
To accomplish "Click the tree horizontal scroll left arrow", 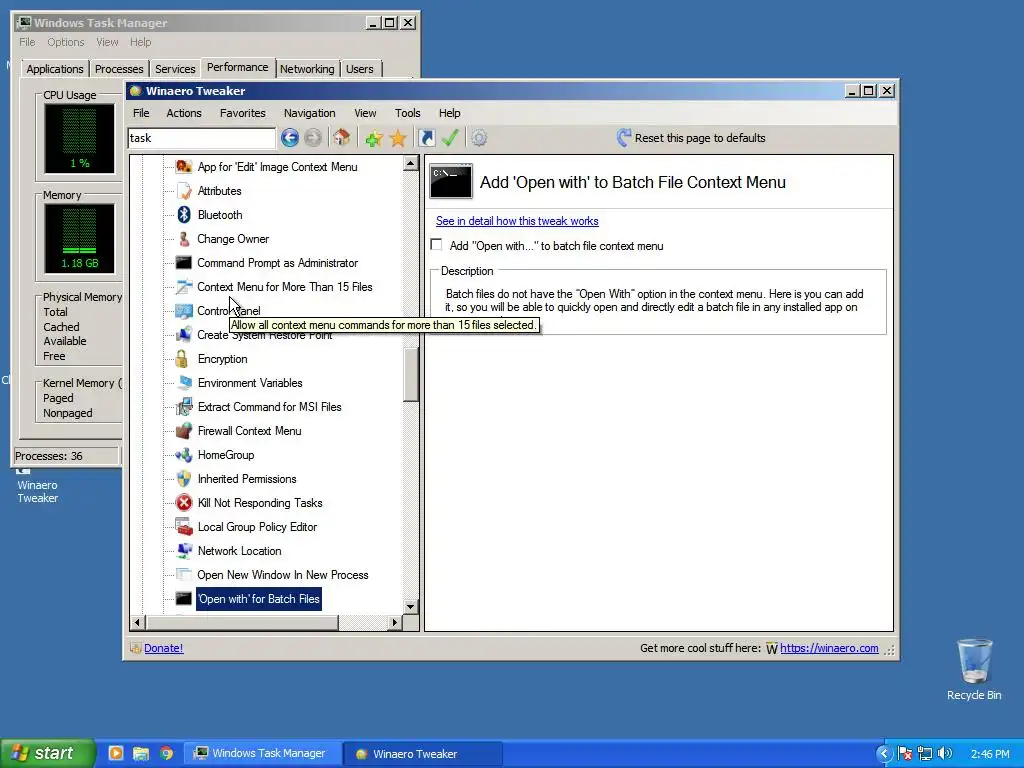I will (x=136, y=622).
